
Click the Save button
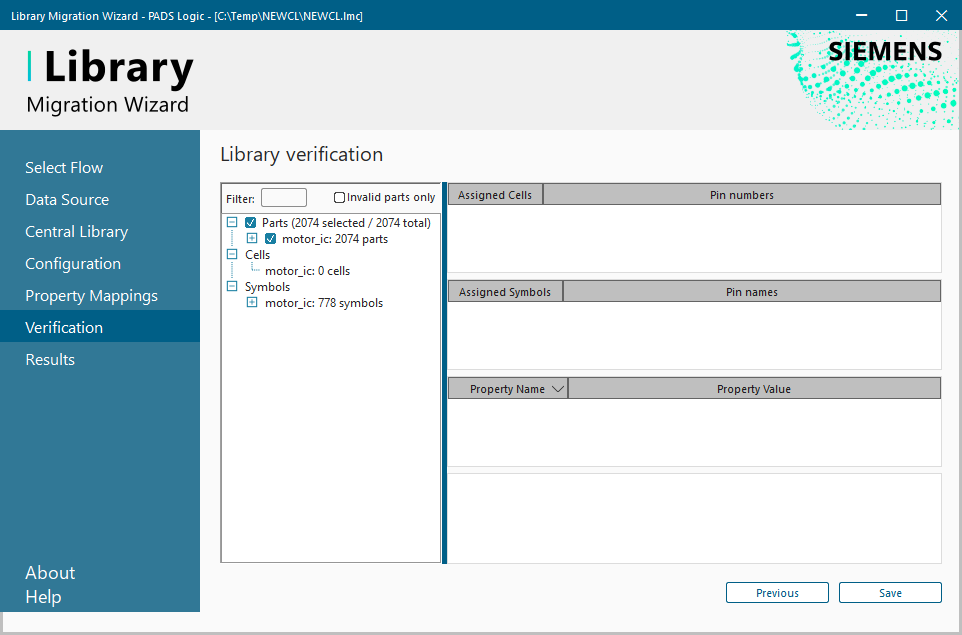pos(890,593)
